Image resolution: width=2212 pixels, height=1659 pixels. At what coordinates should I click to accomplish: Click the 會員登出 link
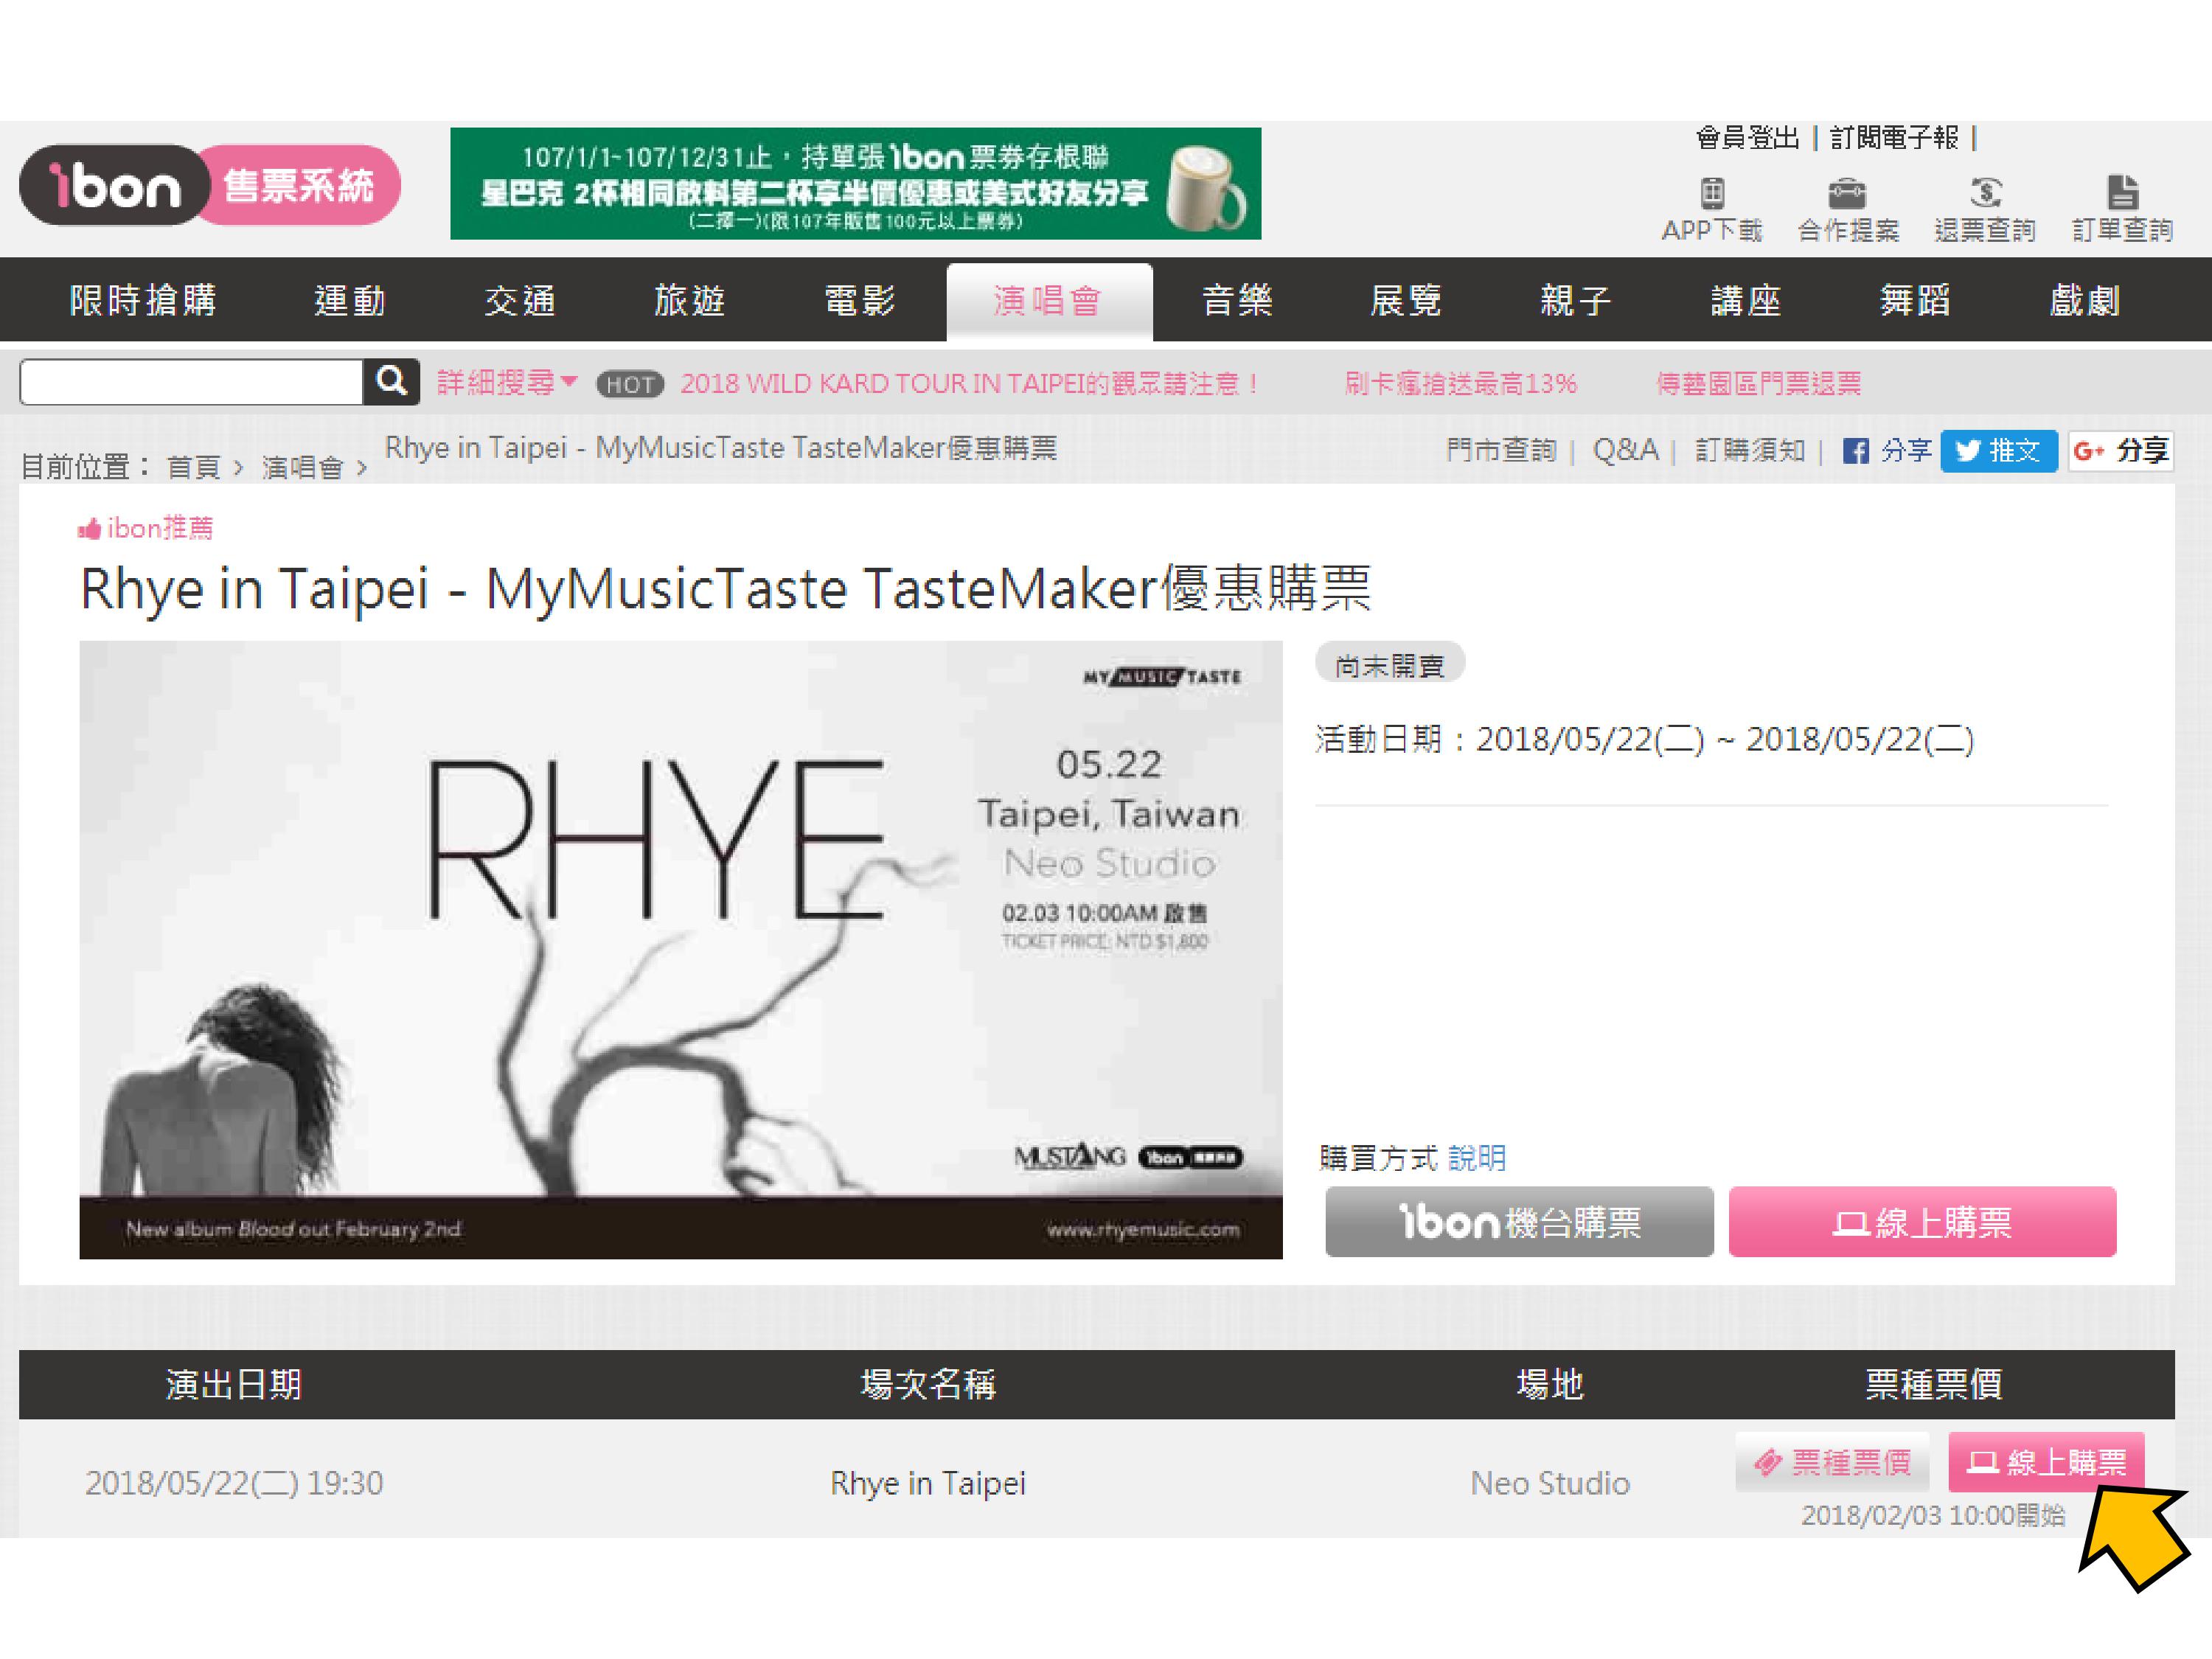(1747, 138)
